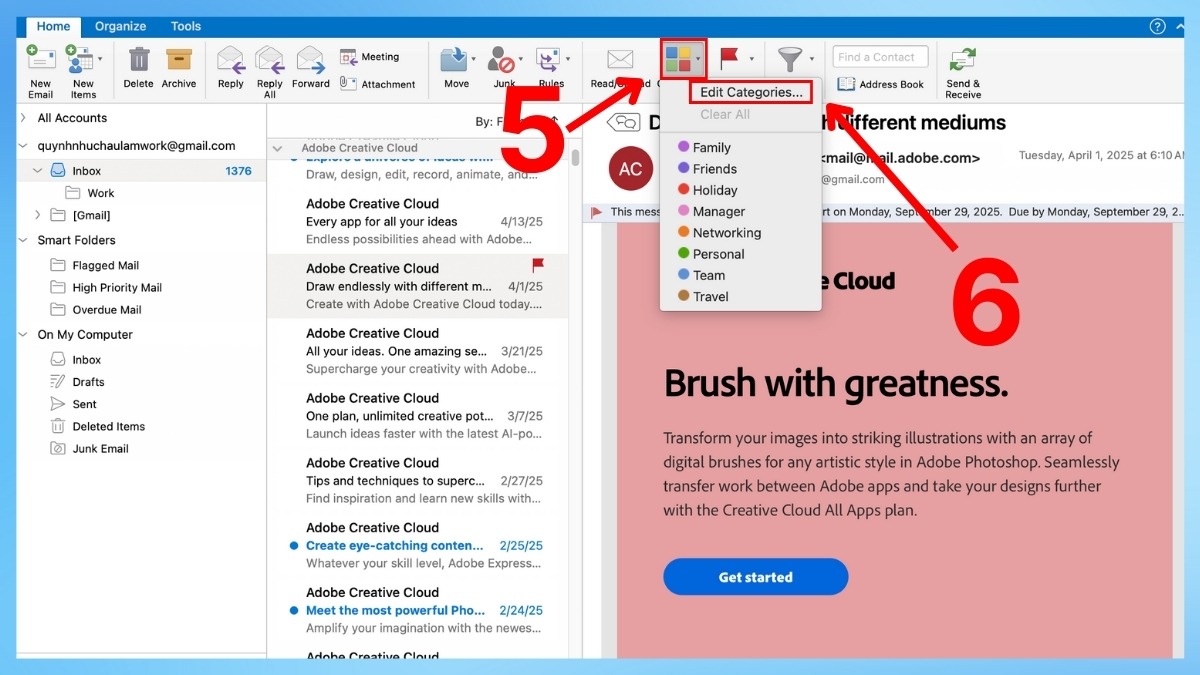The height and width of the screenshot is (675, 1200).
Task: Select the Team category
Action: 741,275
